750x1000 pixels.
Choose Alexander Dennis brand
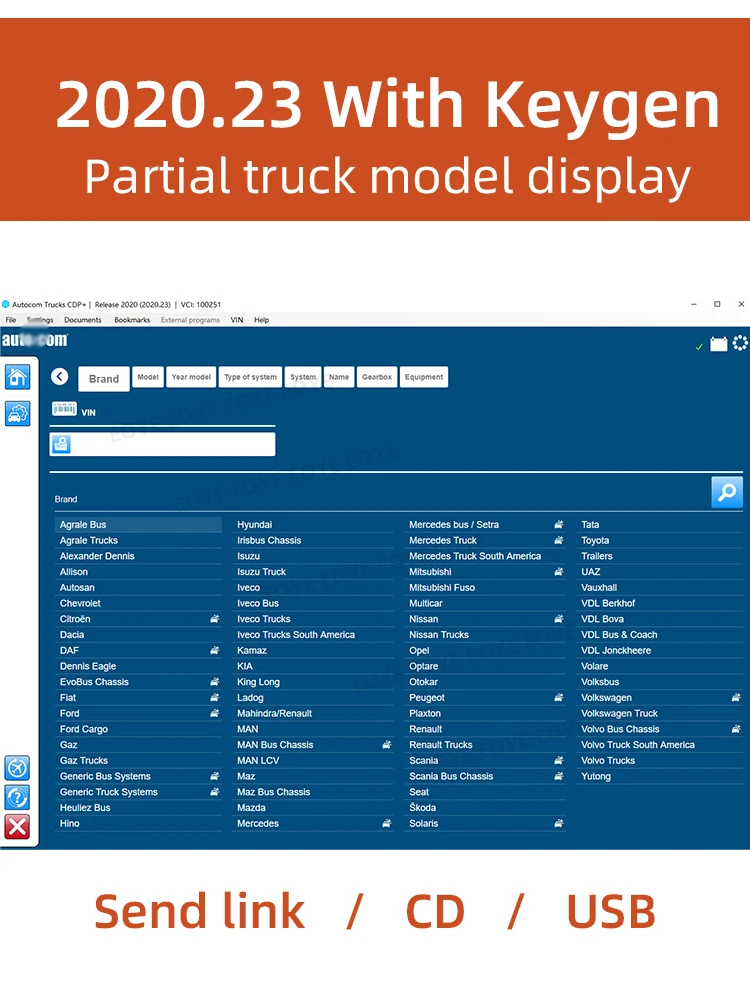[138, 556]
